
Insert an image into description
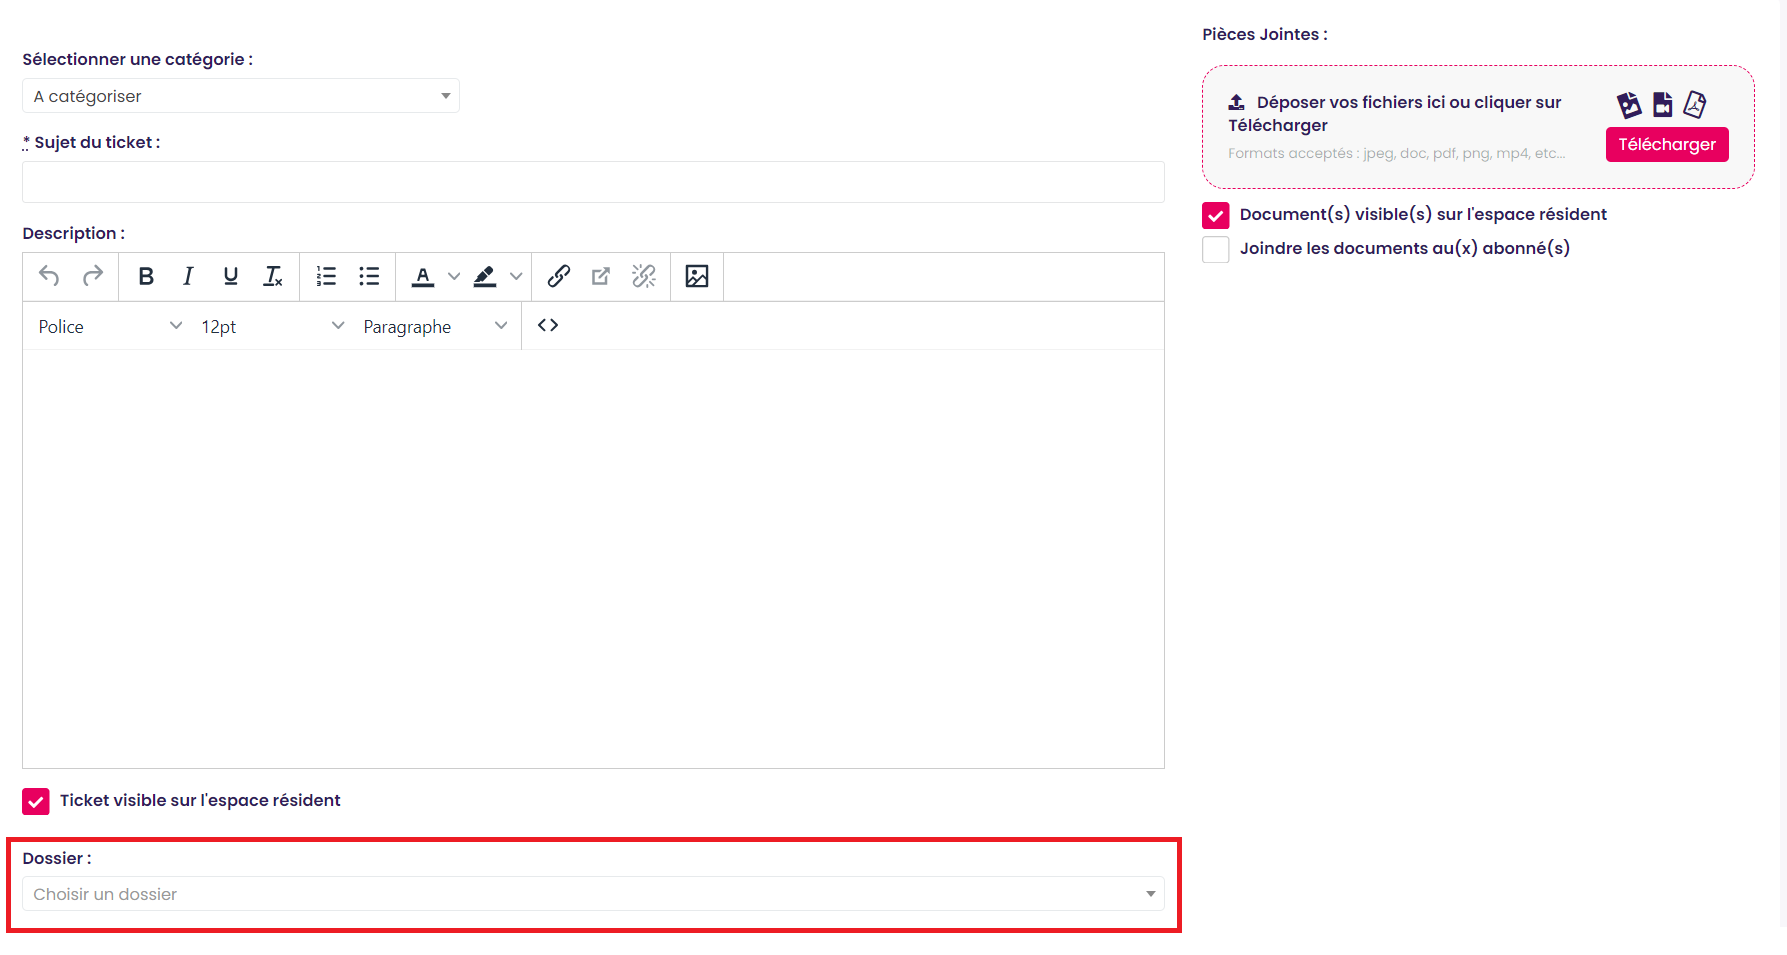697,276
